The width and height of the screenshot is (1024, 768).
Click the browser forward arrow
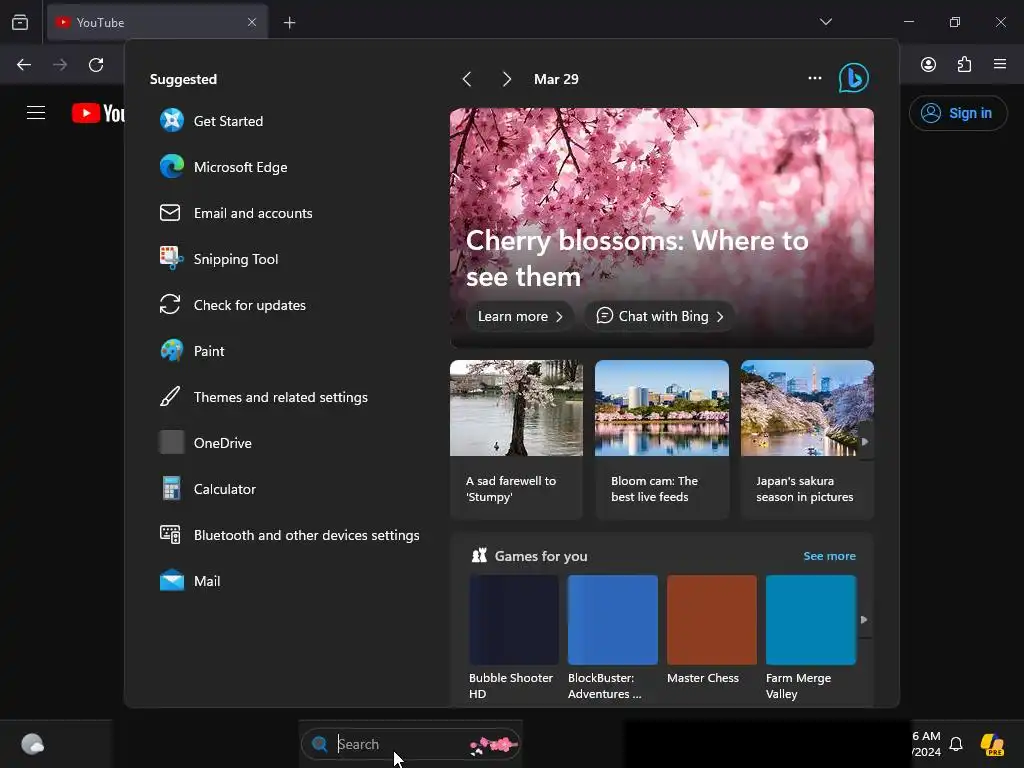pos(60,65)
